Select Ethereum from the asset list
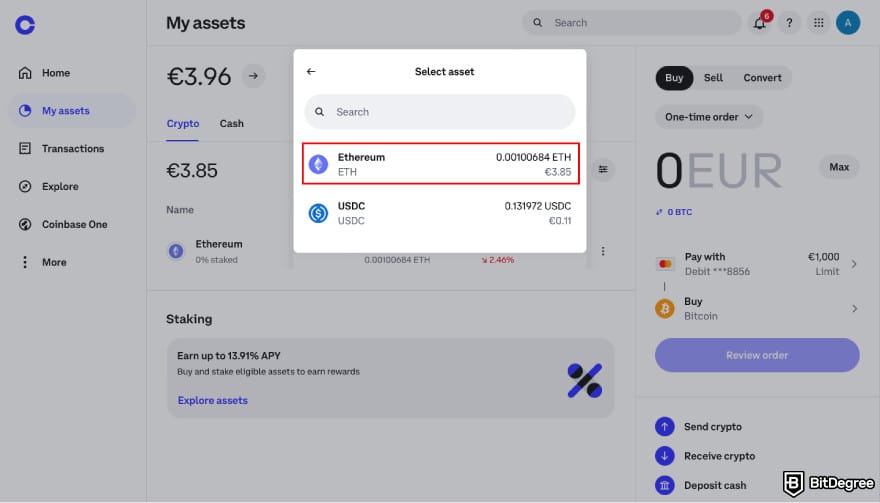The width and height of the screenshot is (880, 503). [x=441, y=163]
